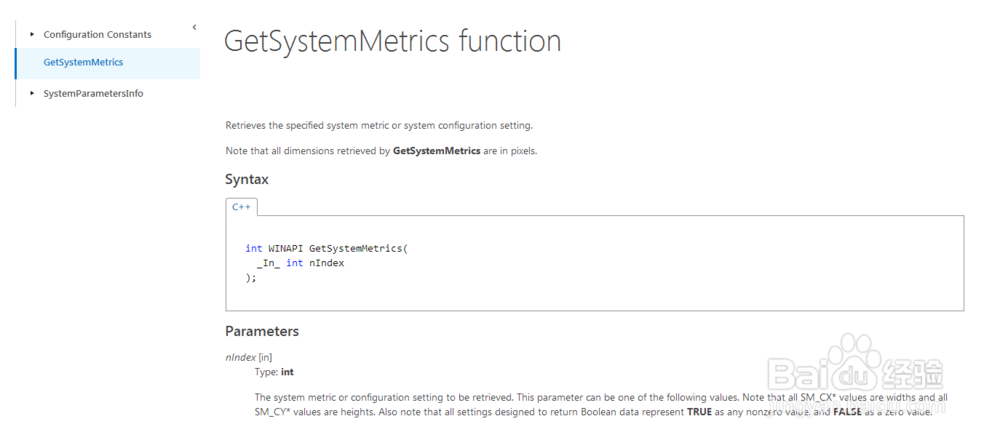Click the bold TRUE word in the description

(700, 412)
